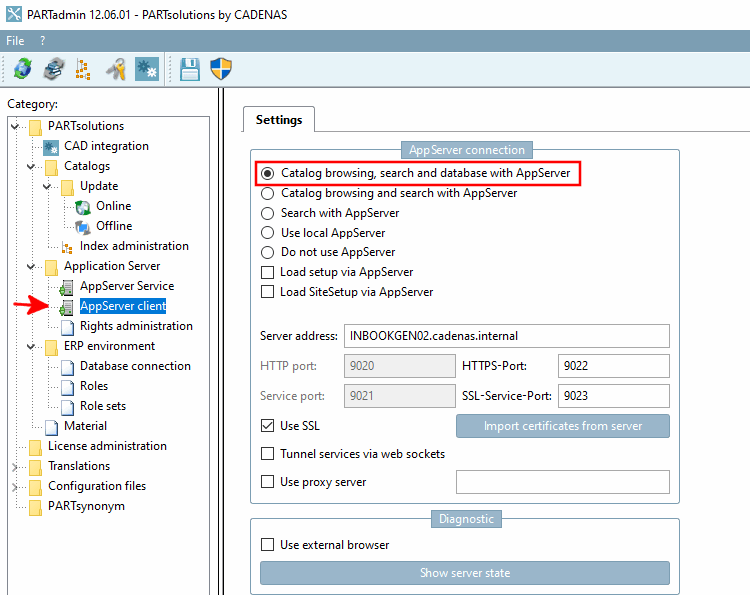Switch to the Settings tab
The image size is (750, 595).
point(279,120)
